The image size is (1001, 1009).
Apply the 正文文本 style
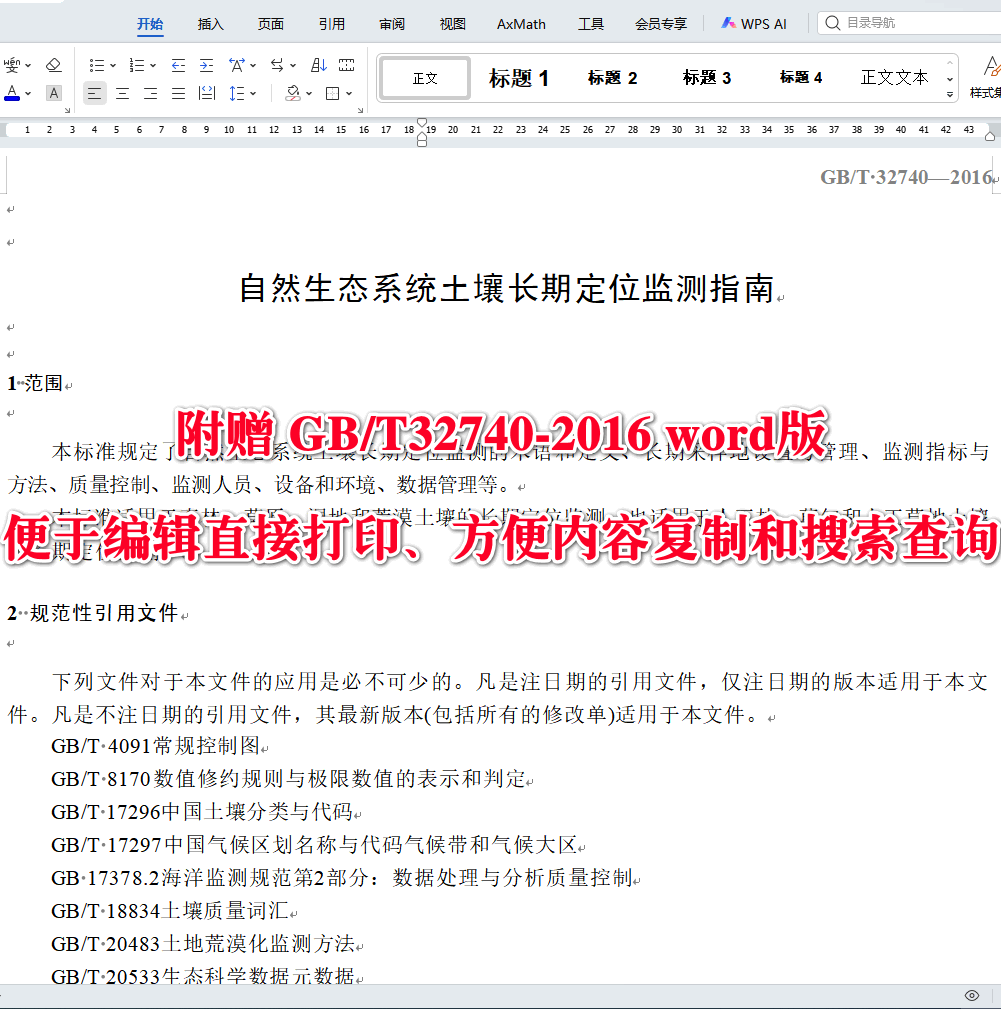point(894,78)
